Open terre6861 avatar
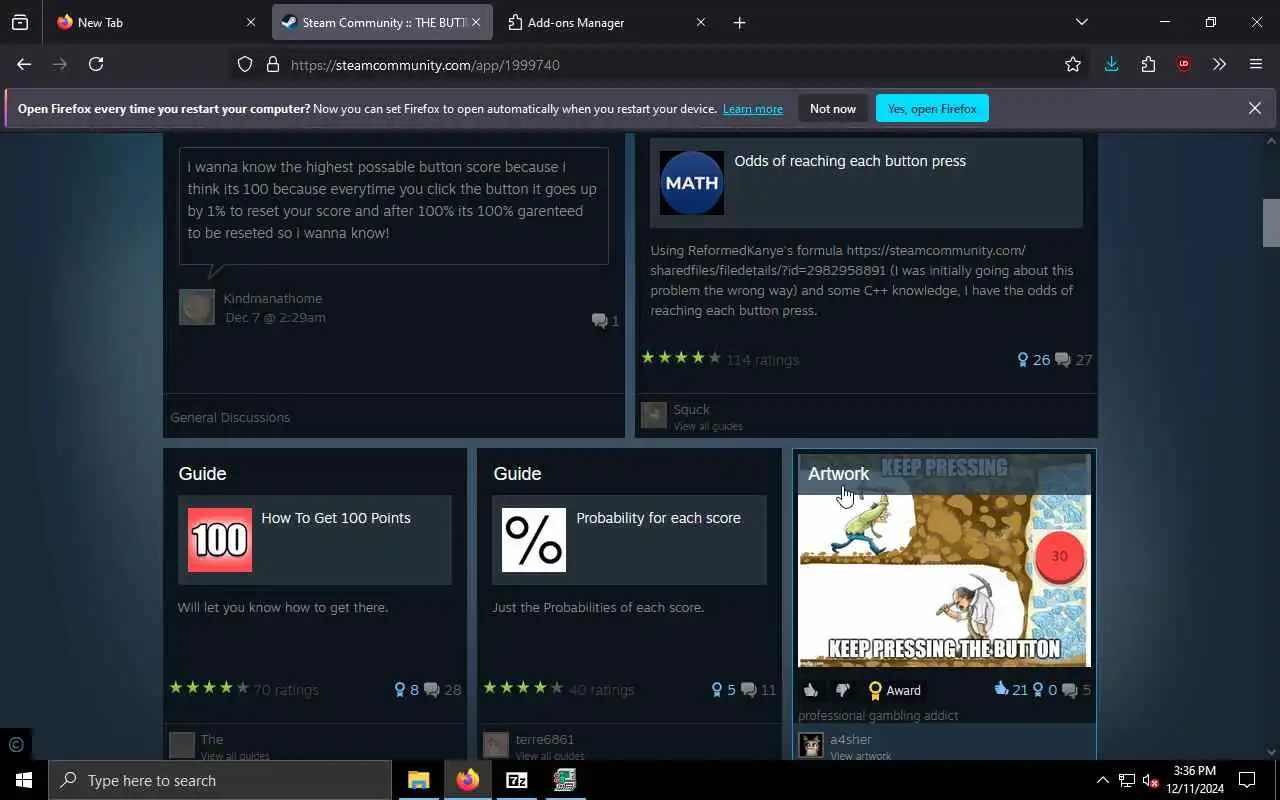Image resolution: width=1280 pixels, height=800 pixels. click(496, 745)
